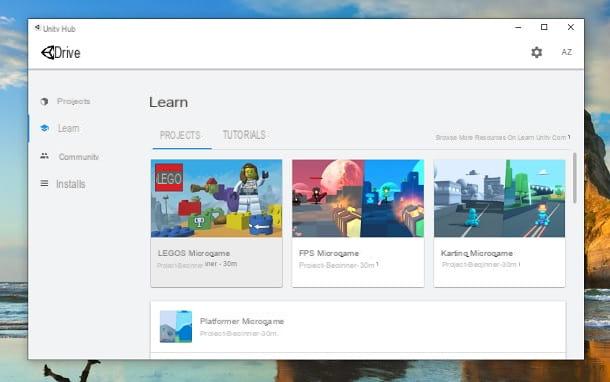Screen dimensions: 610x382
Task: Click Project Beginner 30m under Platformer Microgame
Action: pos(238,334)
